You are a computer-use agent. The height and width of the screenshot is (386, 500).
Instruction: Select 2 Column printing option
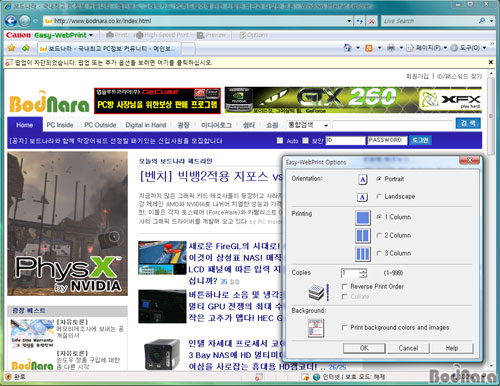(379, 235)
